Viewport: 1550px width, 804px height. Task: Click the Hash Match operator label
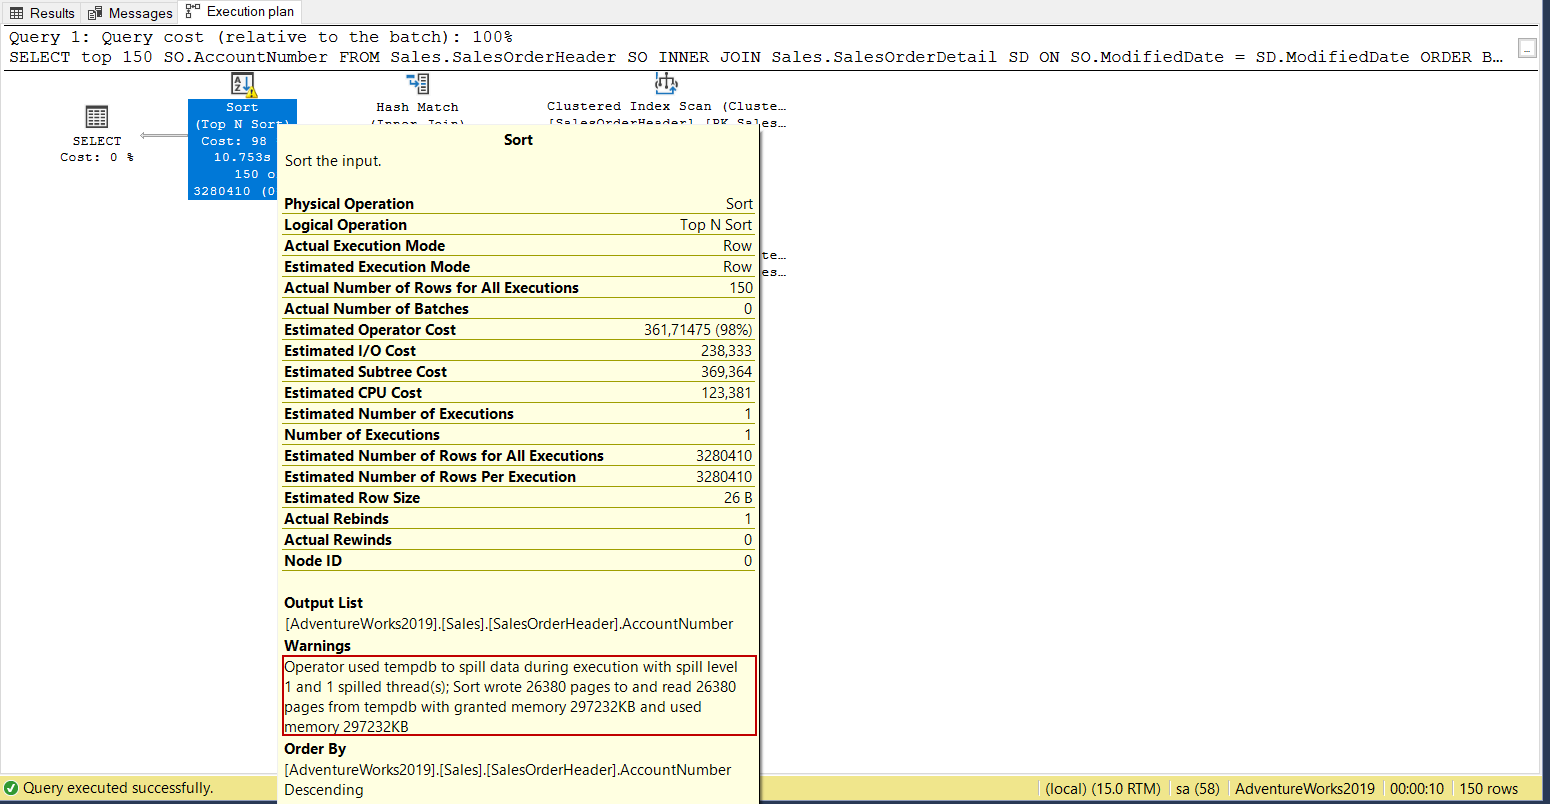[x=417, y=107]
